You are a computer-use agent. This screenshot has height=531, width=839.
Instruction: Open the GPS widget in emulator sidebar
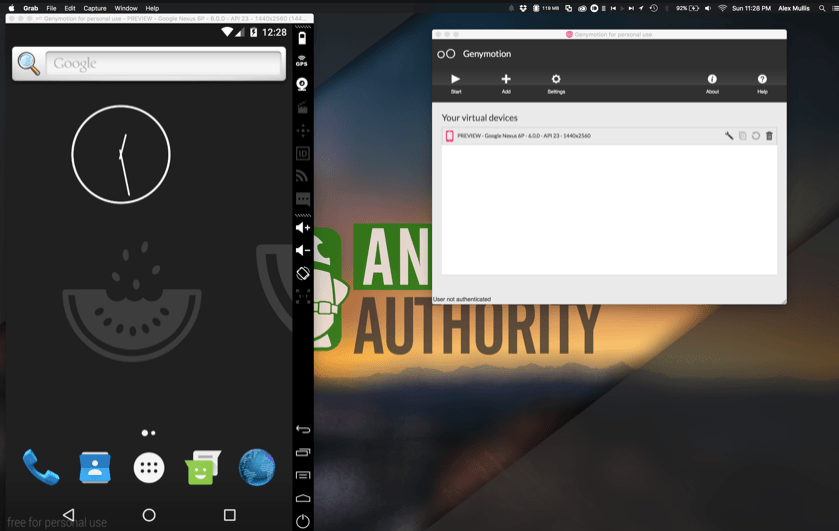pyautogui.click(x=302, y=61)
